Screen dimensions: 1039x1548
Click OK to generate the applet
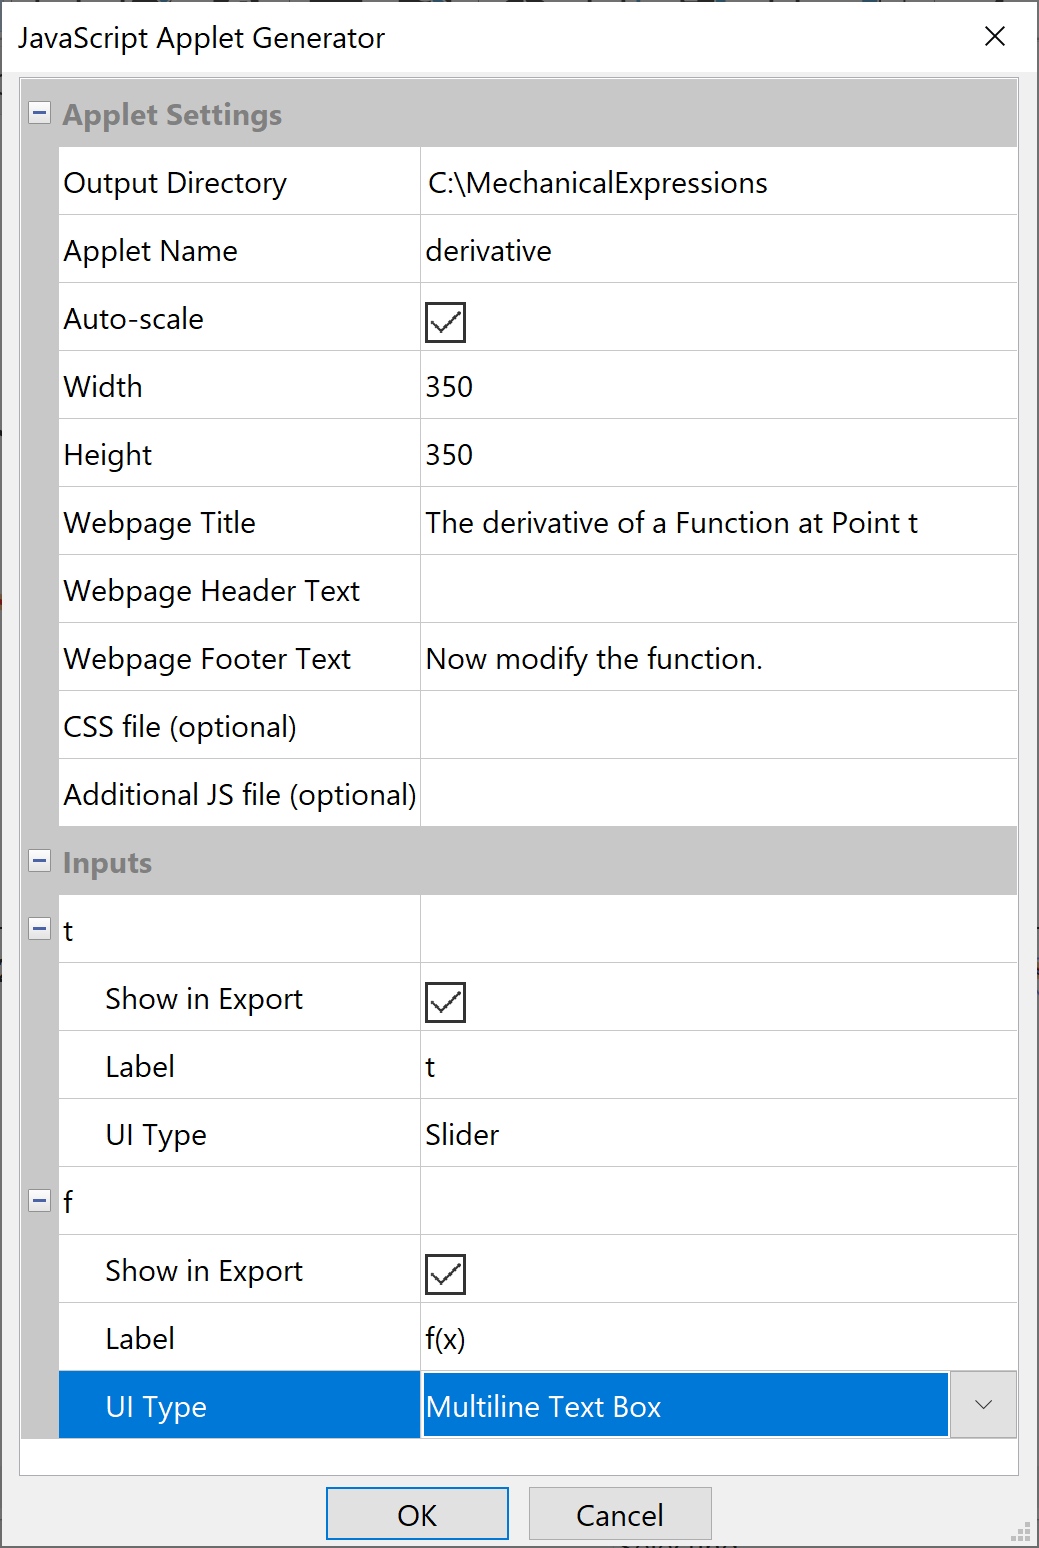click(417, 1514)
